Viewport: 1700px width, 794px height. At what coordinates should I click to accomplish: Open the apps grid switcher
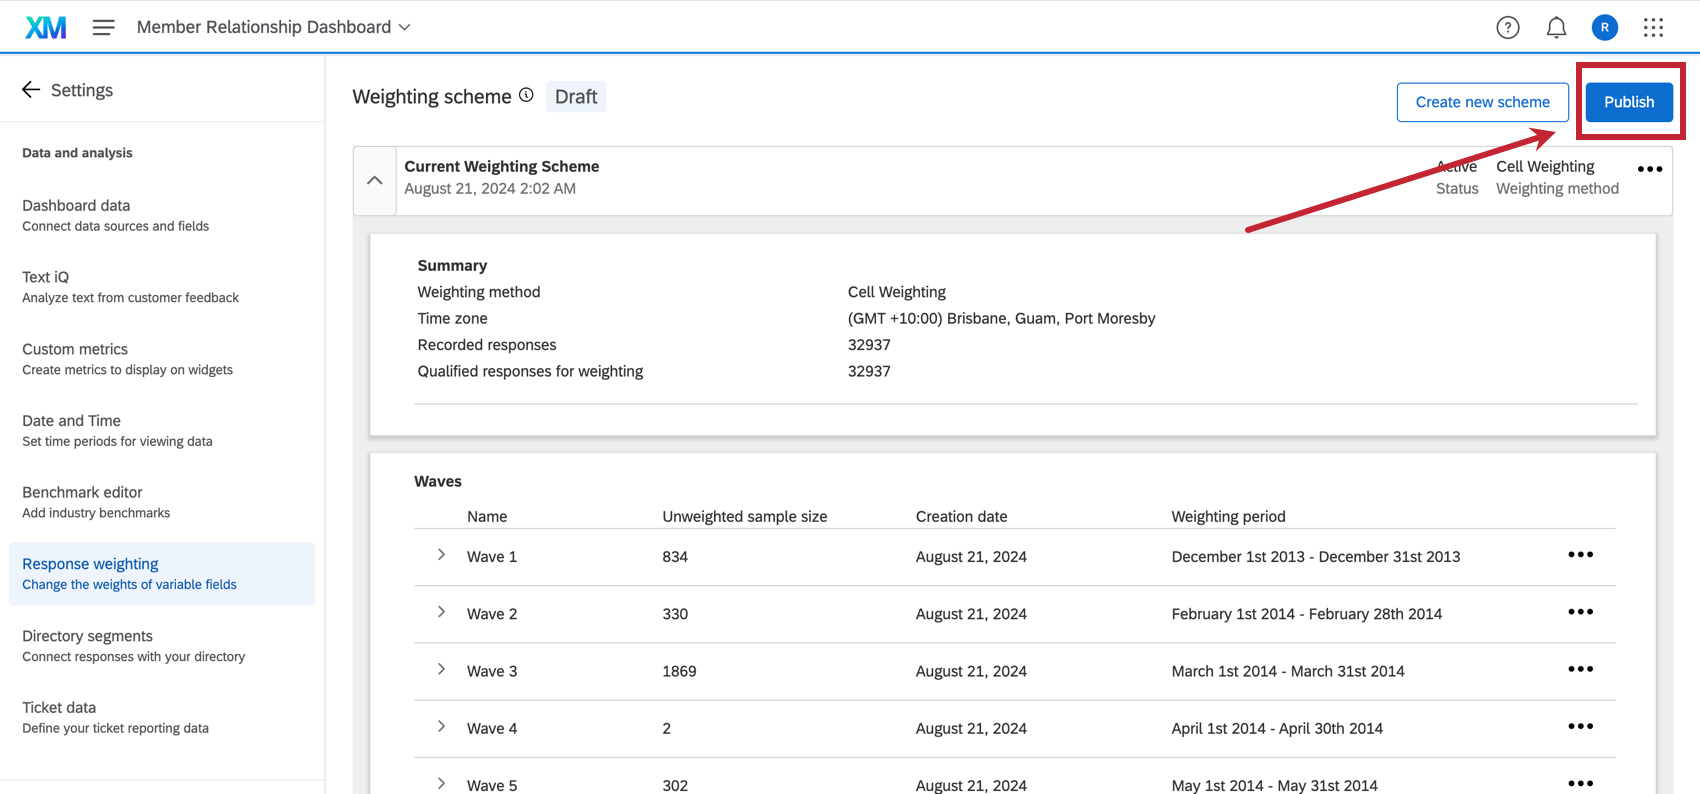[1653, 28]
